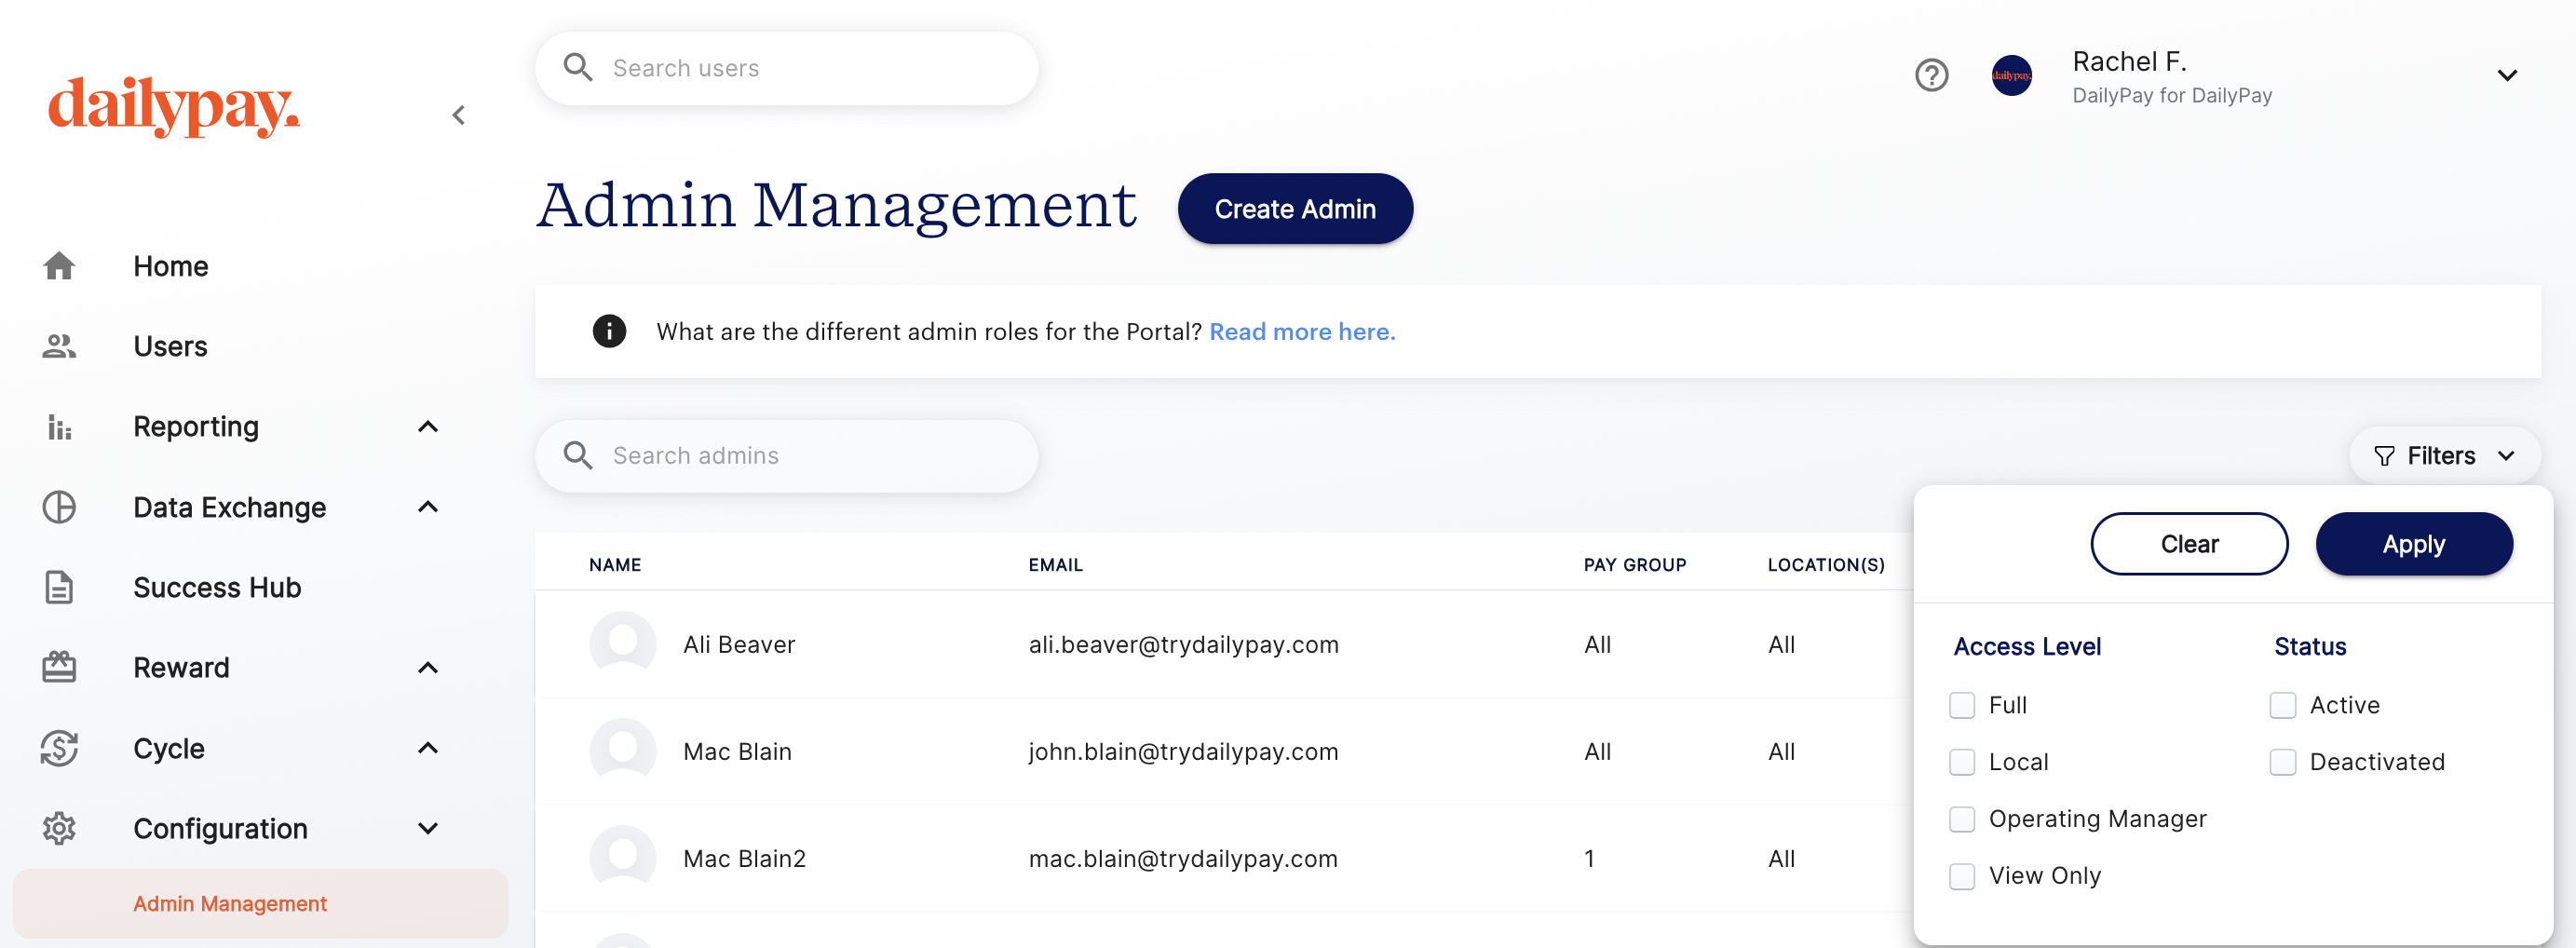Check the Active status box
Image resolution: width=2576 pixels, height=948 pixels.
click(x=2282, y=705)
